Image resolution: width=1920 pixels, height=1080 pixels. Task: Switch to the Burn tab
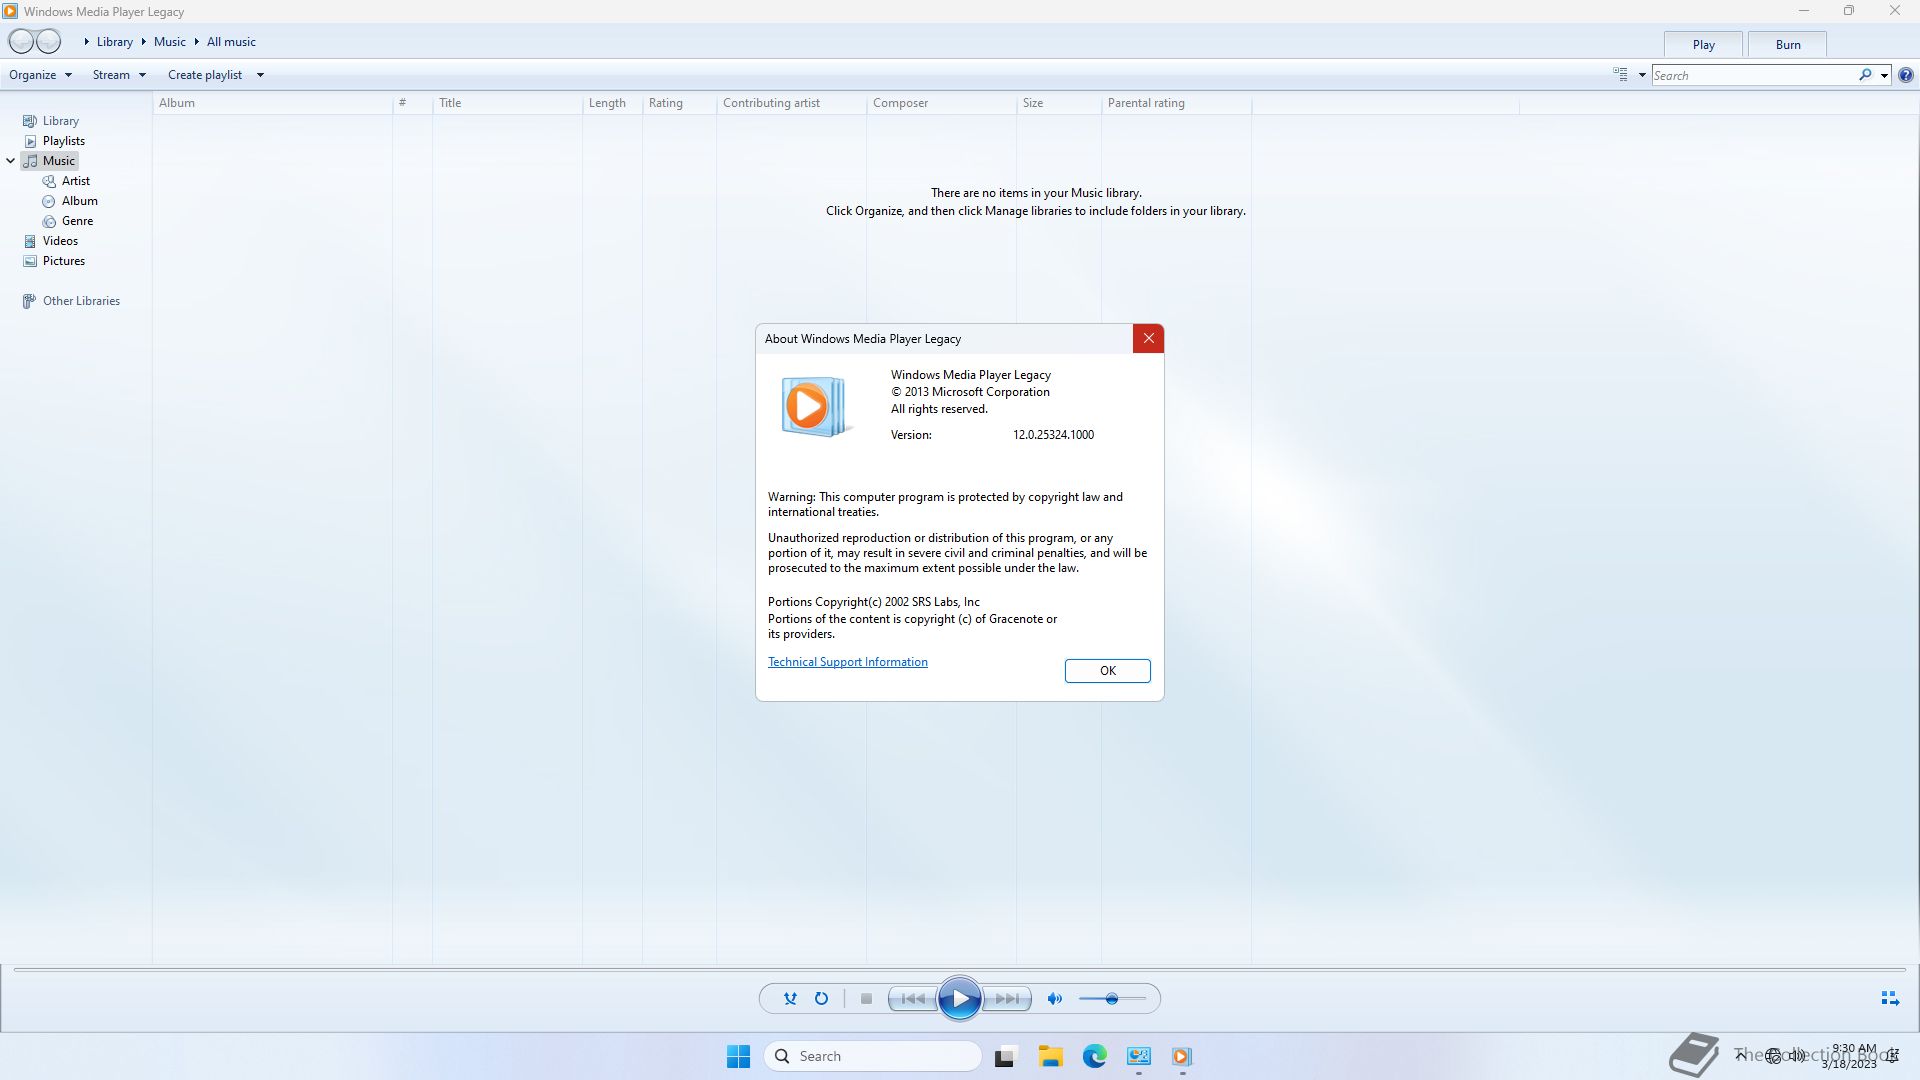coord(1787,45)
